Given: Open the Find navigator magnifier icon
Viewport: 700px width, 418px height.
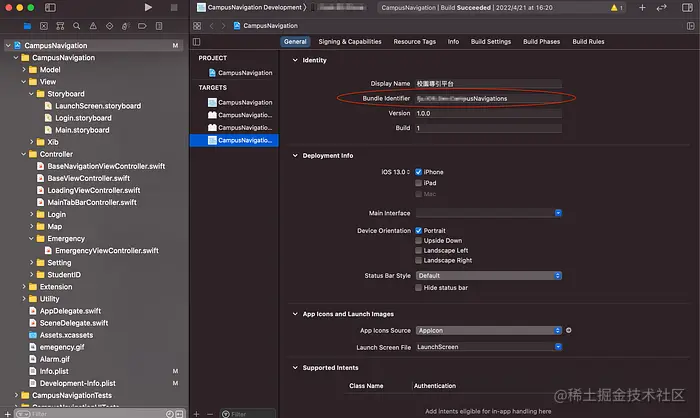Looking at the screenshot, I should click(77, 26).
